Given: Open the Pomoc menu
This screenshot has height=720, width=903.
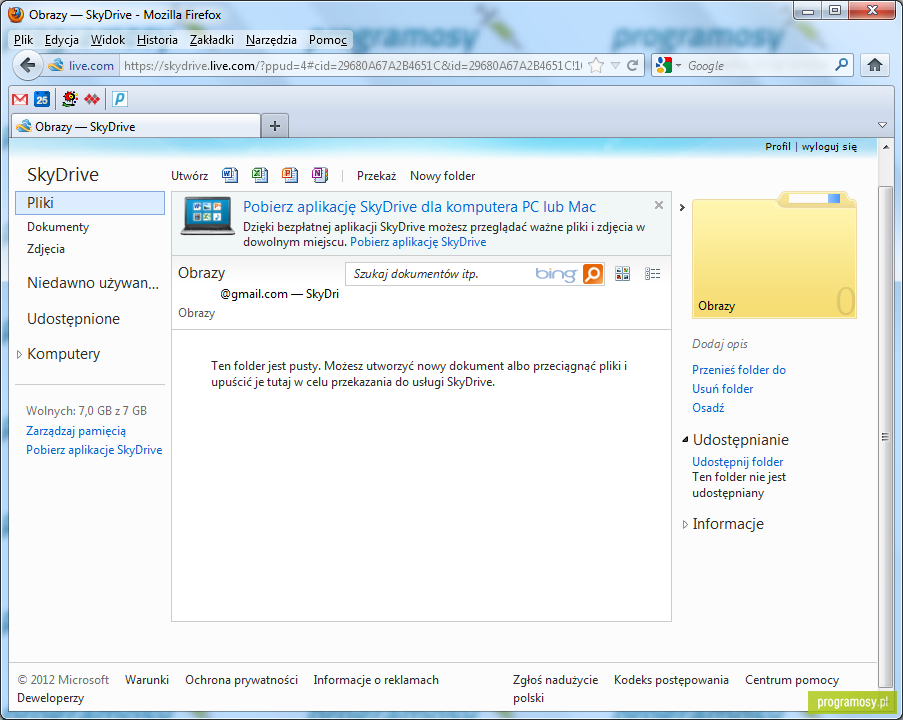Looking at the screenshot, I should click(x=328, y=40).
